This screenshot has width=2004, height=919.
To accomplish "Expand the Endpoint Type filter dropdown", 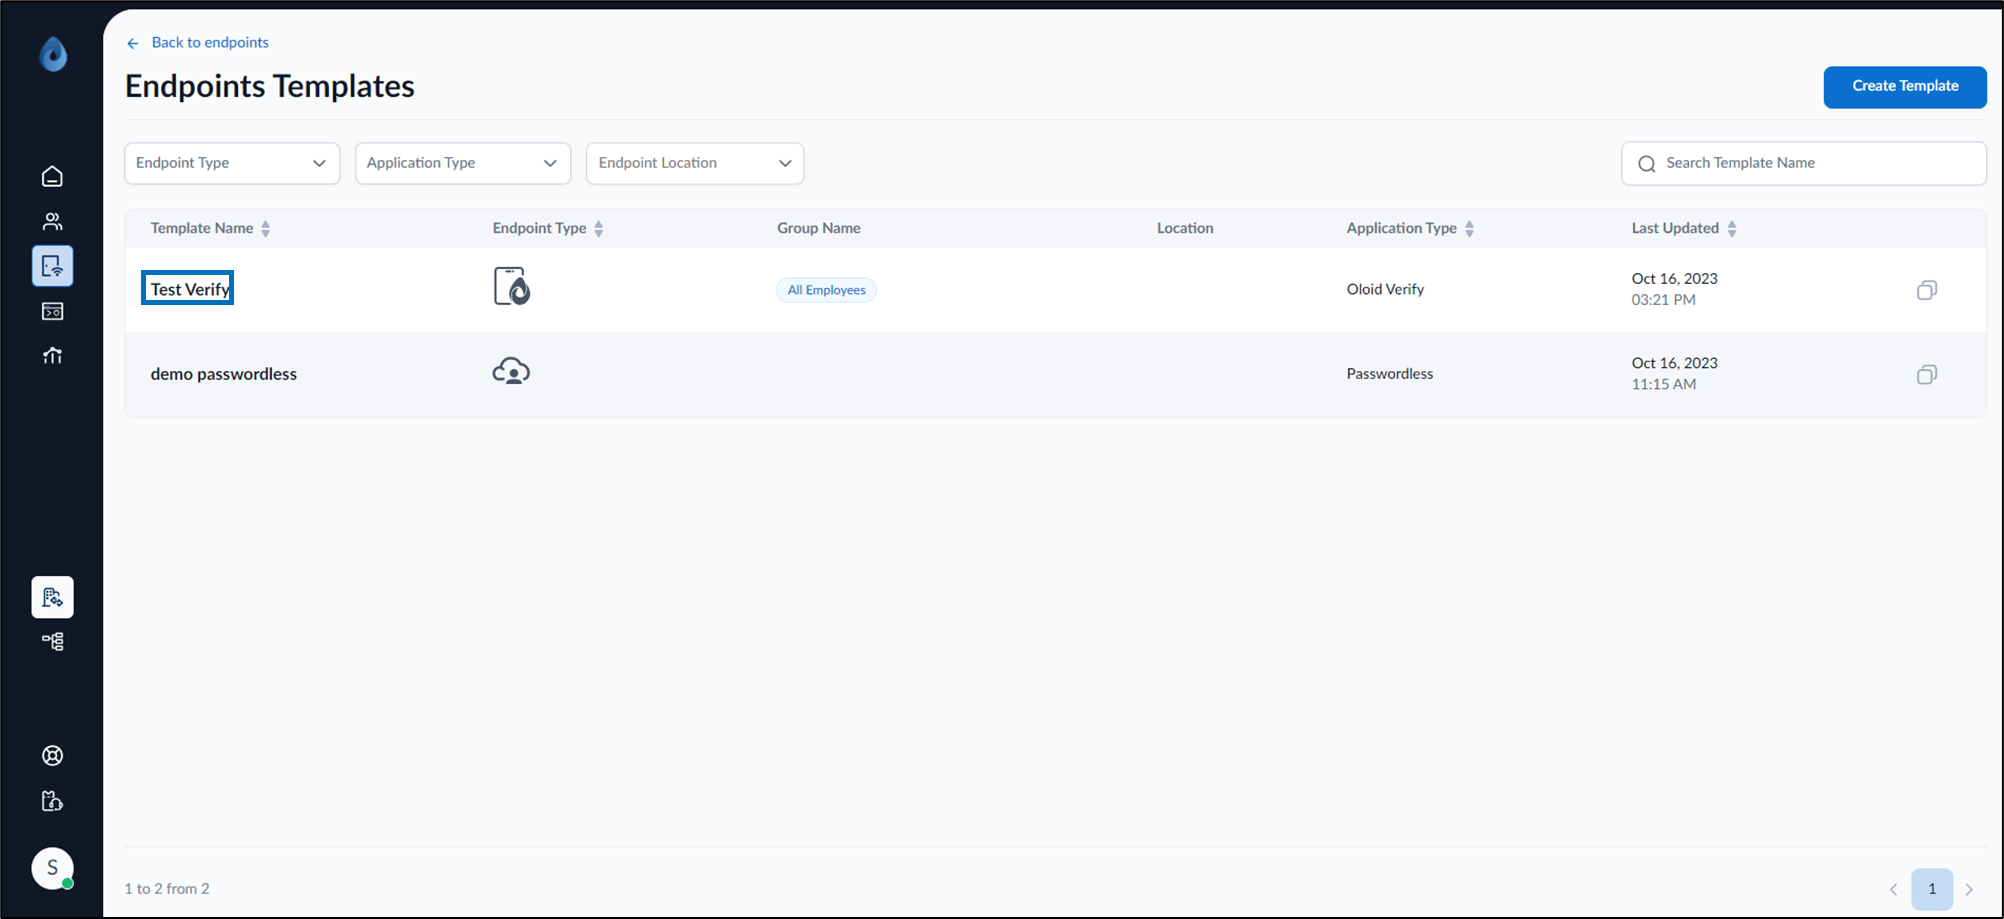I will [x=232, y=163].
